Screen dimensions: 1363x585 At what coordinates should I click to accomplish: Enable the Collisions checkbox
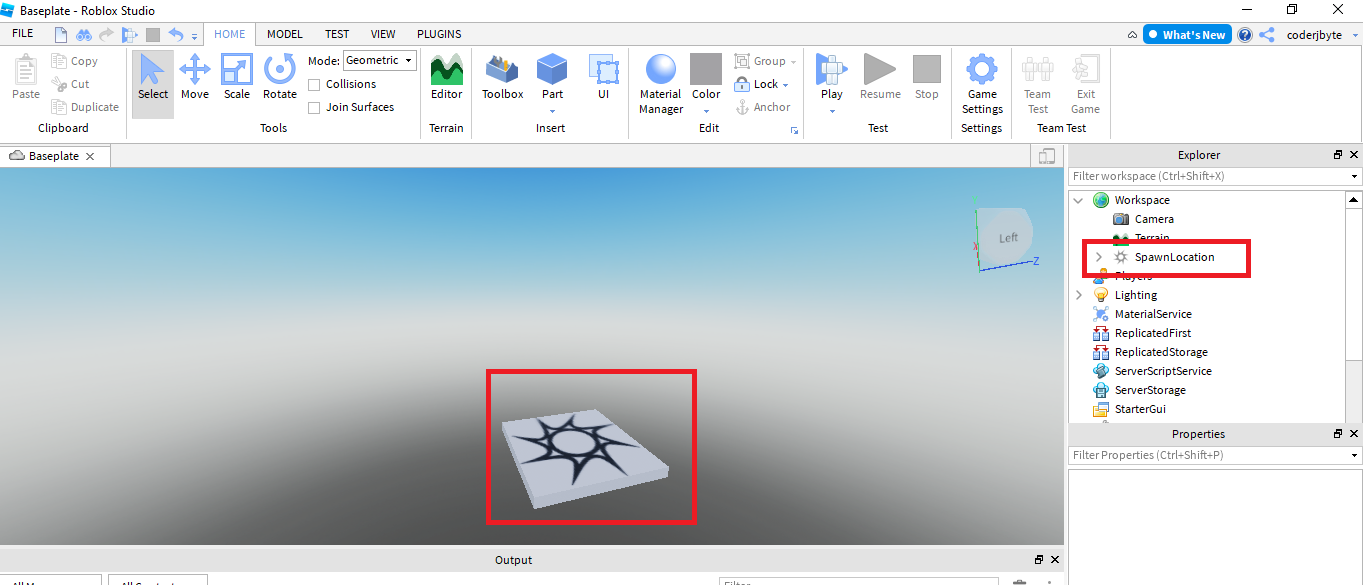314,84
